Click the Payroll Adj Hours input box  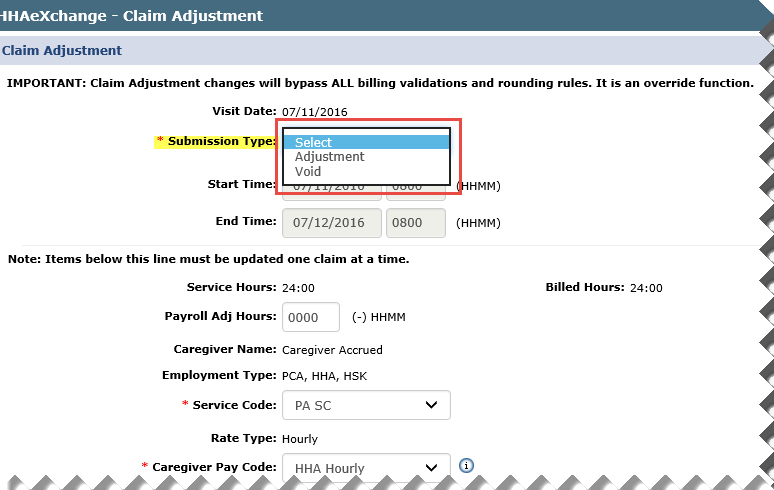311,317
